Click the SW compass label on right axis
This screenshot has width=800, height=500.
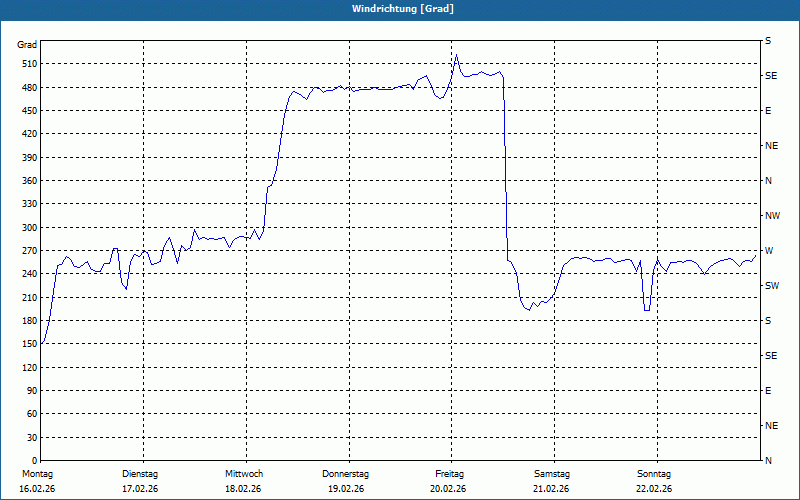[x=771, y=286]
